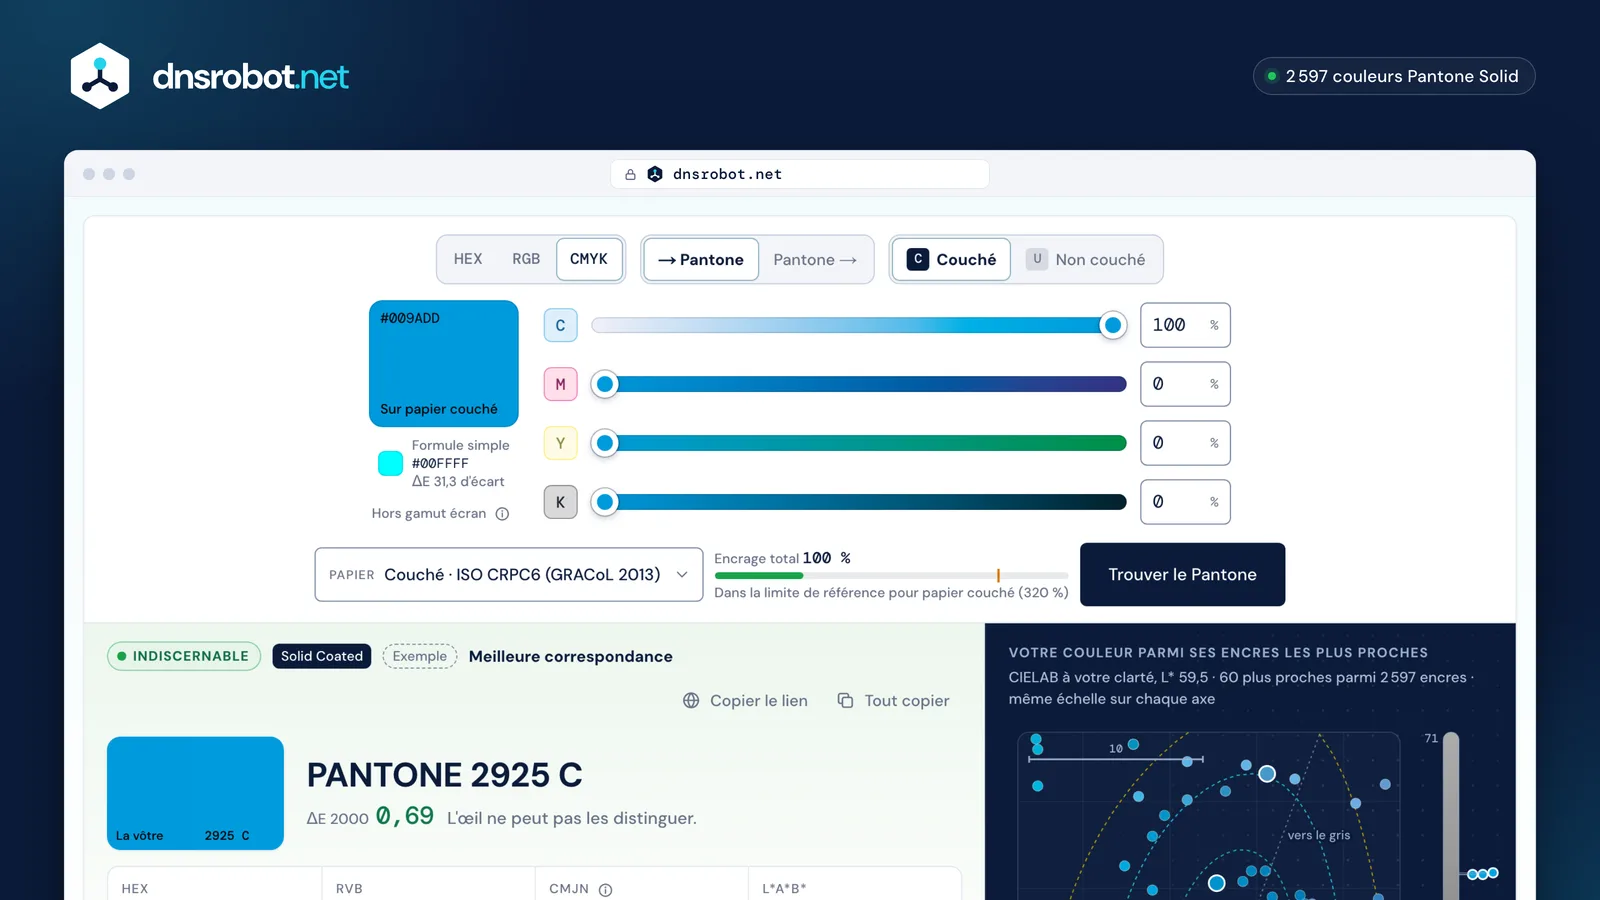Click the info icon beside CMJN header
The image size is (1600, 900).
point(605,889)
